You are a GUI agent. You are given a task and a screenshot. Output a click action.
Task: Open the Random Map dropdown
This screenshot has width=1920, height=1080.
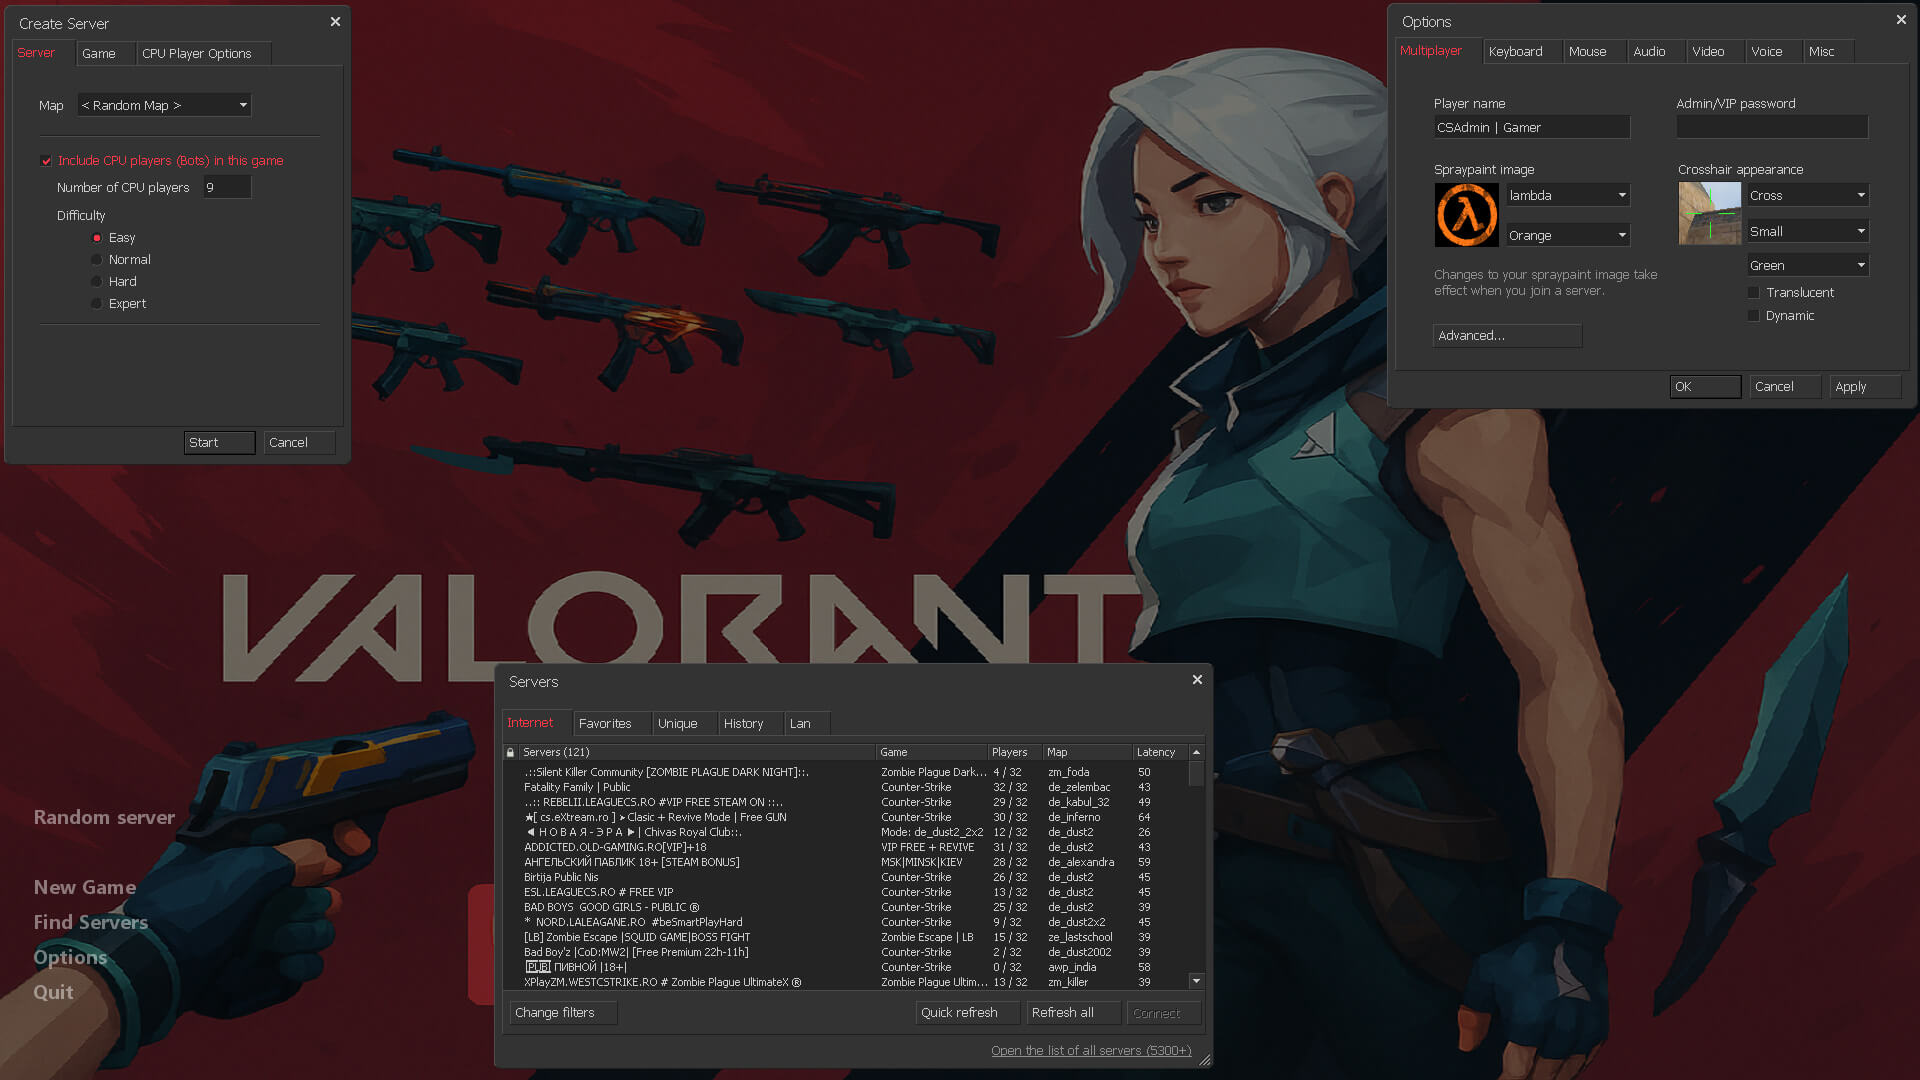coord(165,105)
